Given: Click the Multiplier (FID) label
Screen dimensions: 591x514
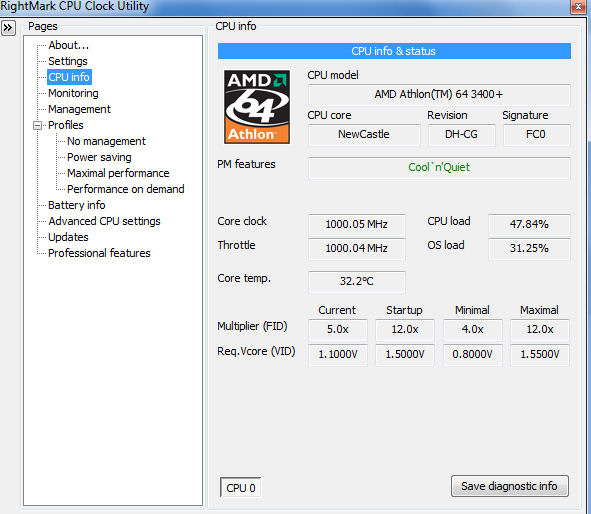Looking at the screenshot, I should coord(252,326).
